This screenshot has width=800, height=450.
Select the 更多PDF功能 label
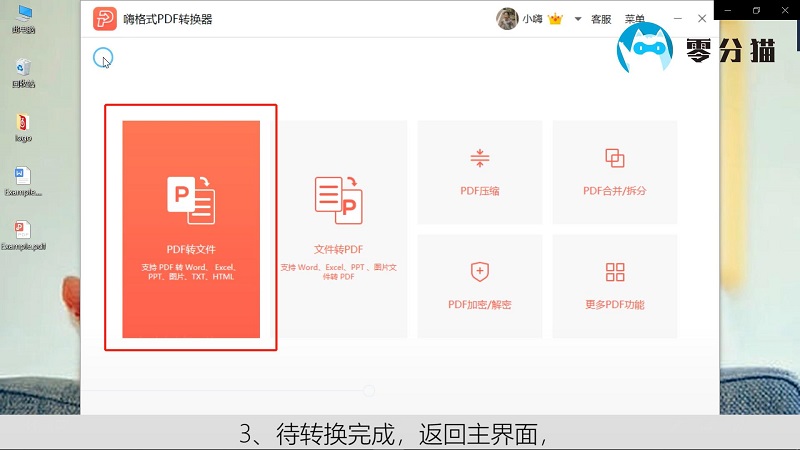tap(615, 305)
